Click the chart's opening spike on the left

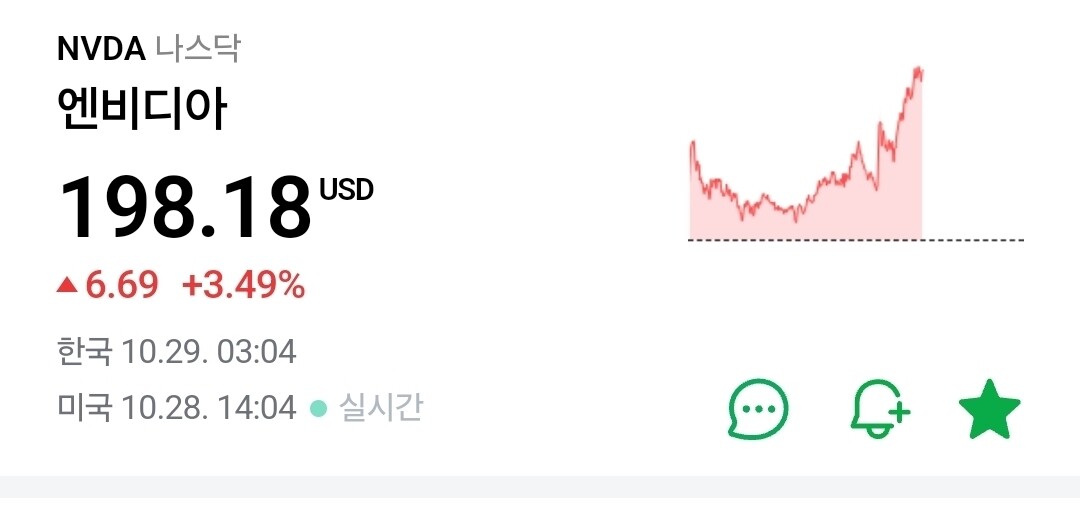coord(692,146)
